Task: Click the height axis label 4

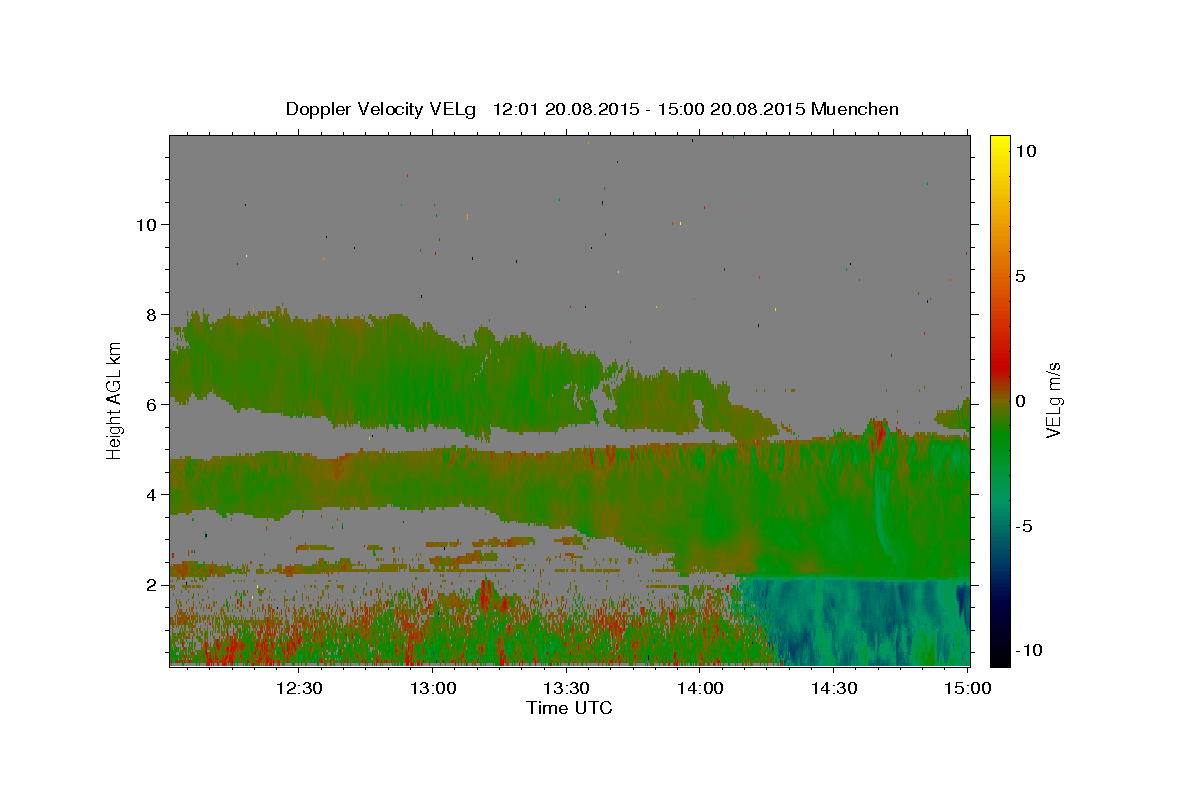Action: pos(152,494)
